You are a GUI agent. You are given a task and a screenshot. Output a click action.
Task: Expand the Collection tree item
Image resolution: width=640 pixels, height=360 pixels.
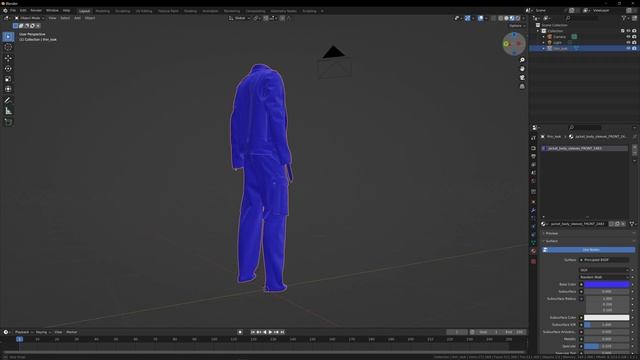tap(538, 31)
